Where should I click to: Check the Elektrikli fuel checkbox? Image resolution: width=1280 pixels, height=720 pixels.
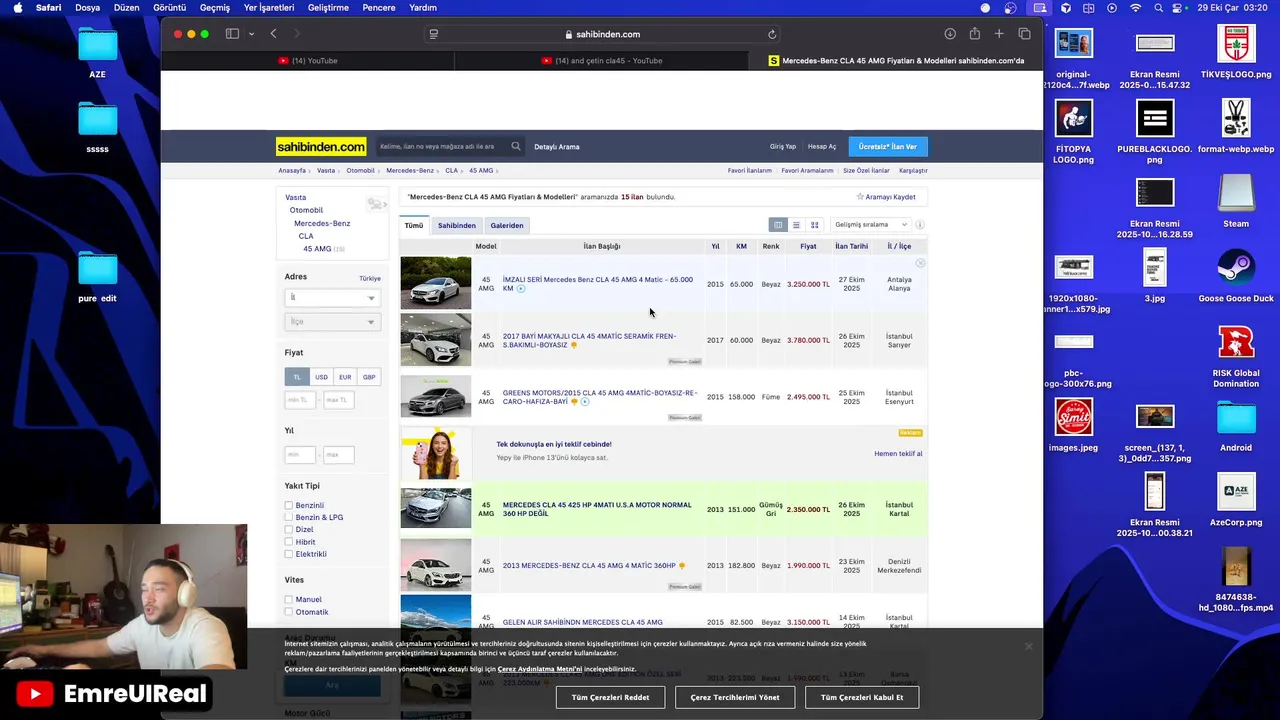tap(289, 554)
